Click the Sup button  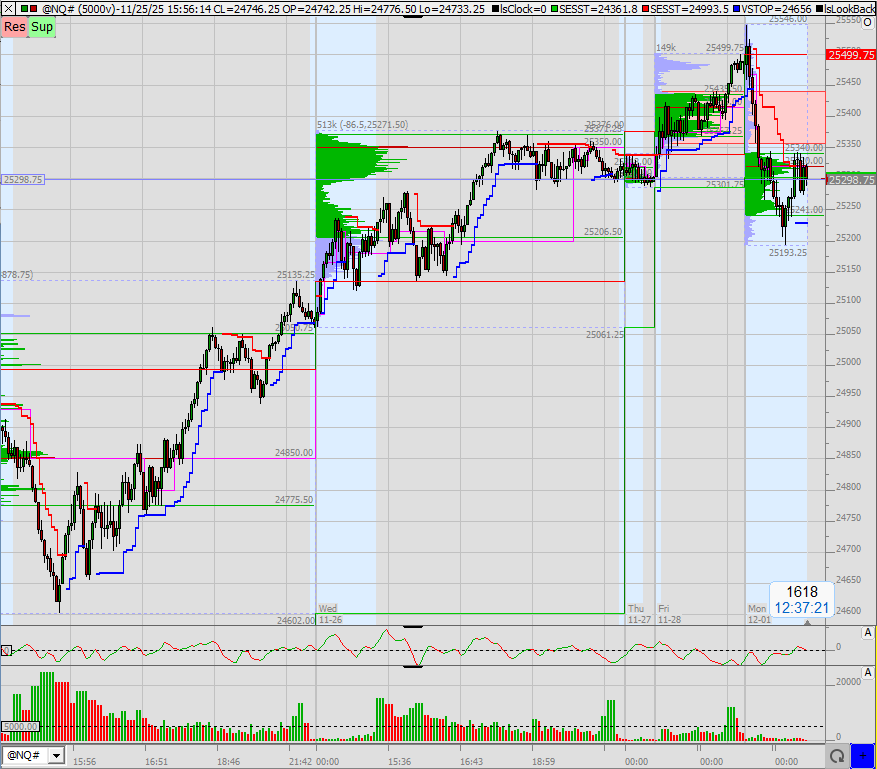tap(41, 27)
